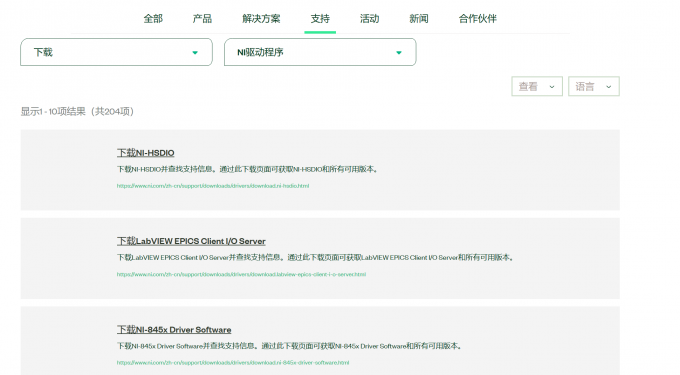Viewport: 680px width, 375px height.
Task: Click the ni-845x-driver-software URL link
Action: (x=233, y=363)
